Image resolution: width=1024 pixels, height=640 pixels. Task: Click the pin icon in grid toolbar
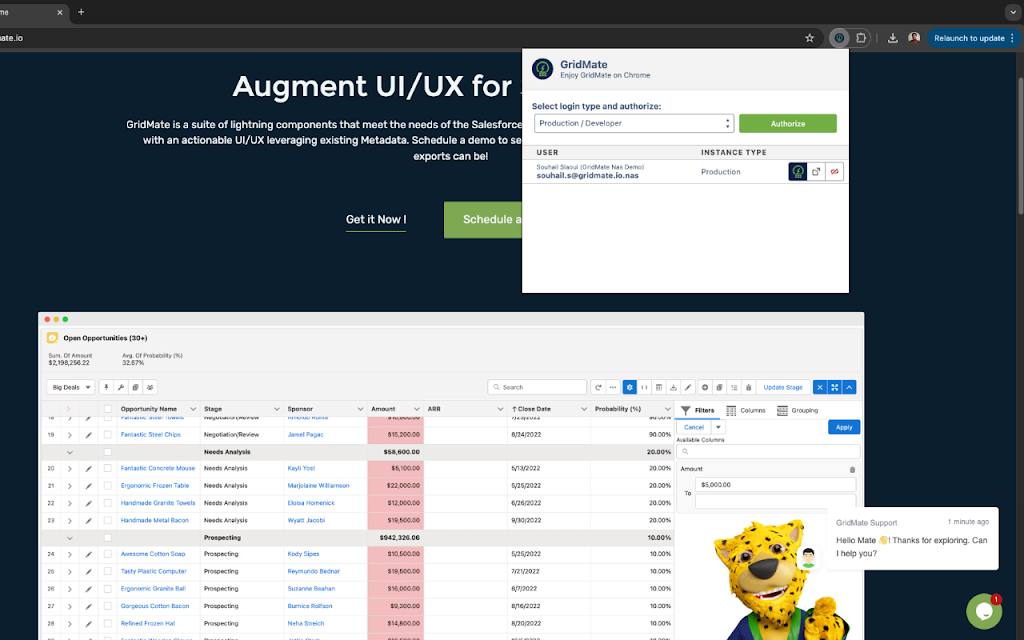(x=106, y=387)
